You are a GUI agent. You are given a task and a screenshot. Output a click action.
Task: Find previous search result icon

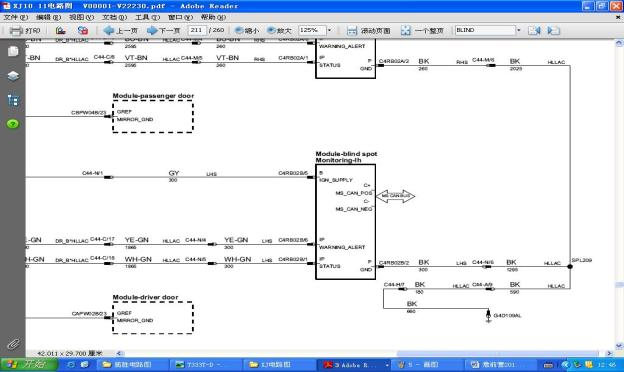tap(534, 30)
